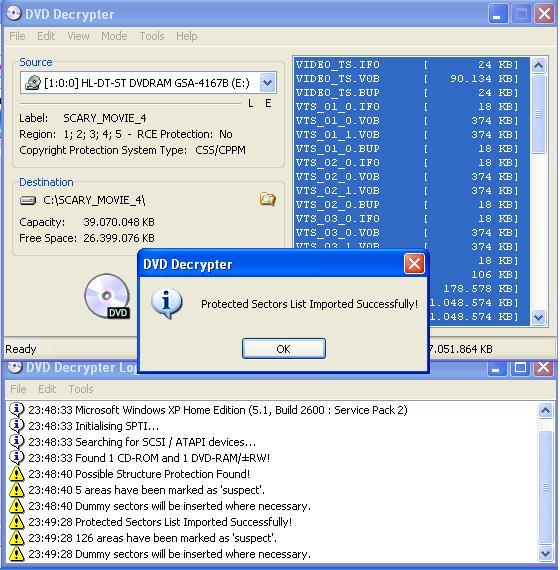560x570 pixels.
Task: Open the Mode menu
Action: [114, 36]
